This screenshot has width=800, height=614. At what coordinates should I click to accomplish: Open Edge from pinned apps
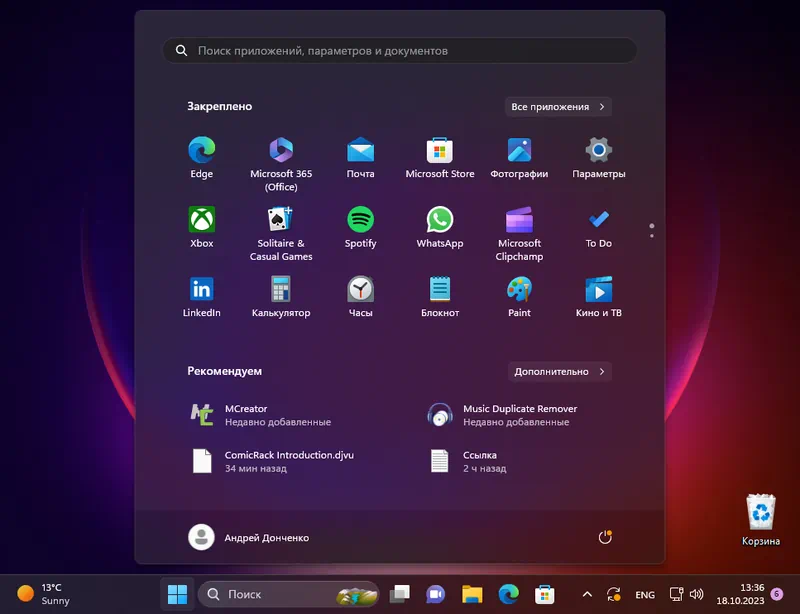point(202,158)
